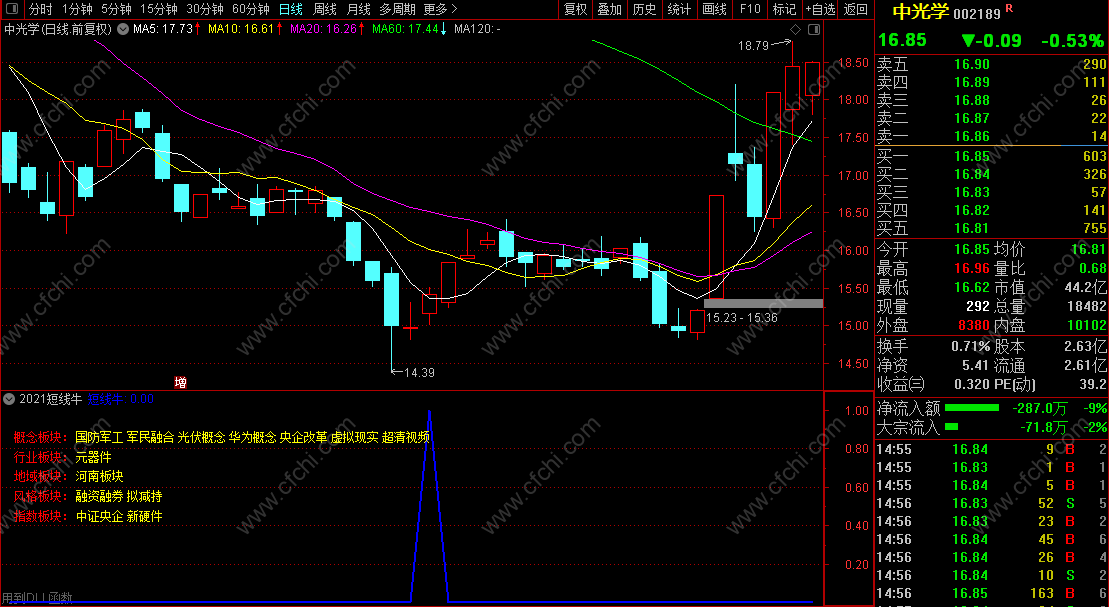Click the diamond marker icon above the chart
Viewport: 1109px width, 607px height.
(796, 29)
